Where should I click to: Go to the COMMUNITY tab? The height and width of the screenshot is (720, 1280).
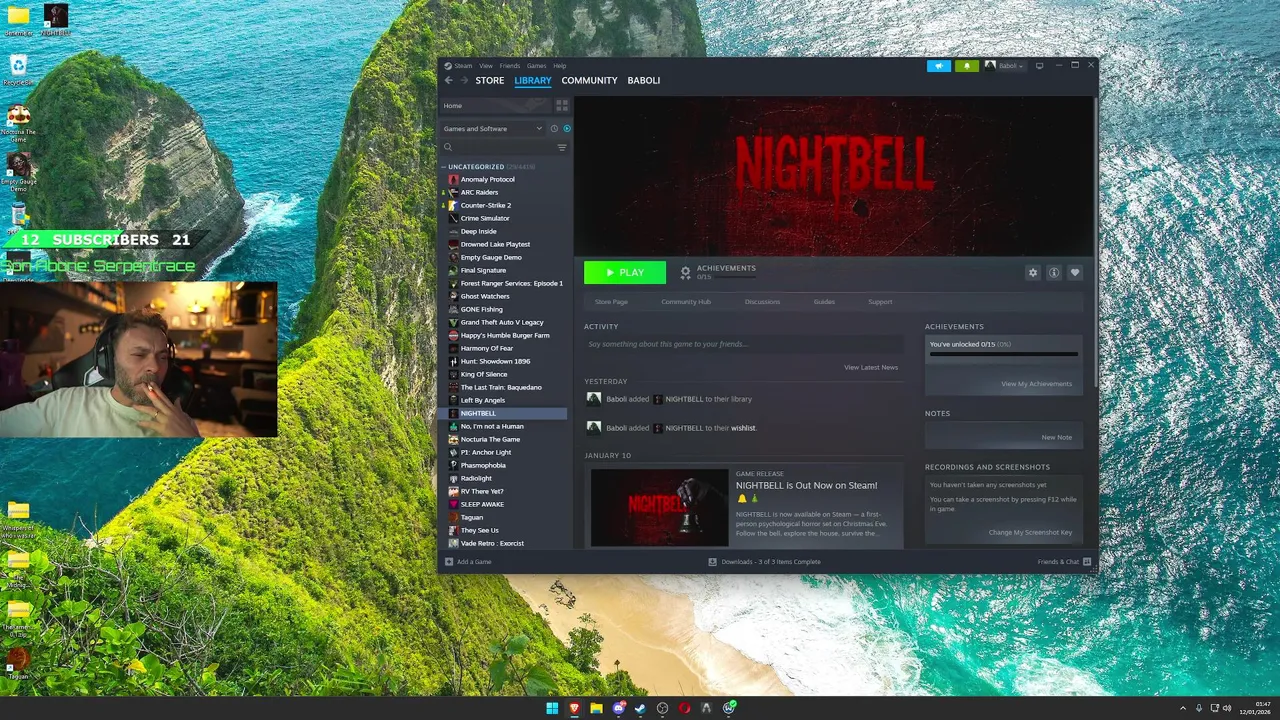[x=589, y=80]
